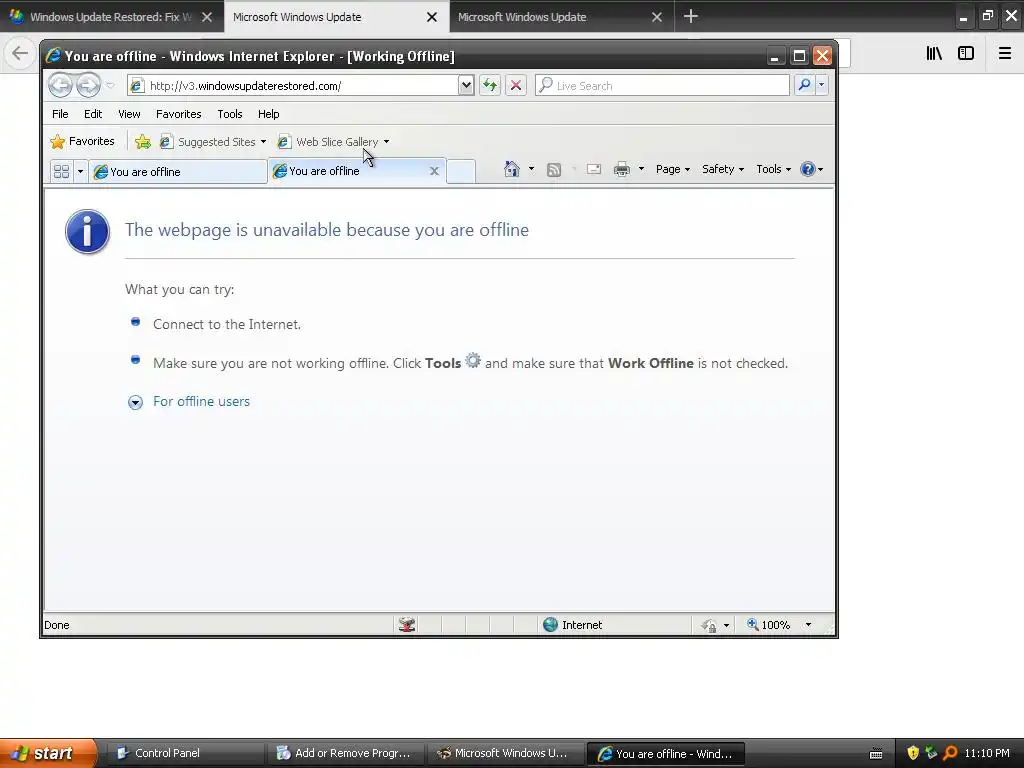
Task: Expand the For offline users section
Action: [135, 402]
